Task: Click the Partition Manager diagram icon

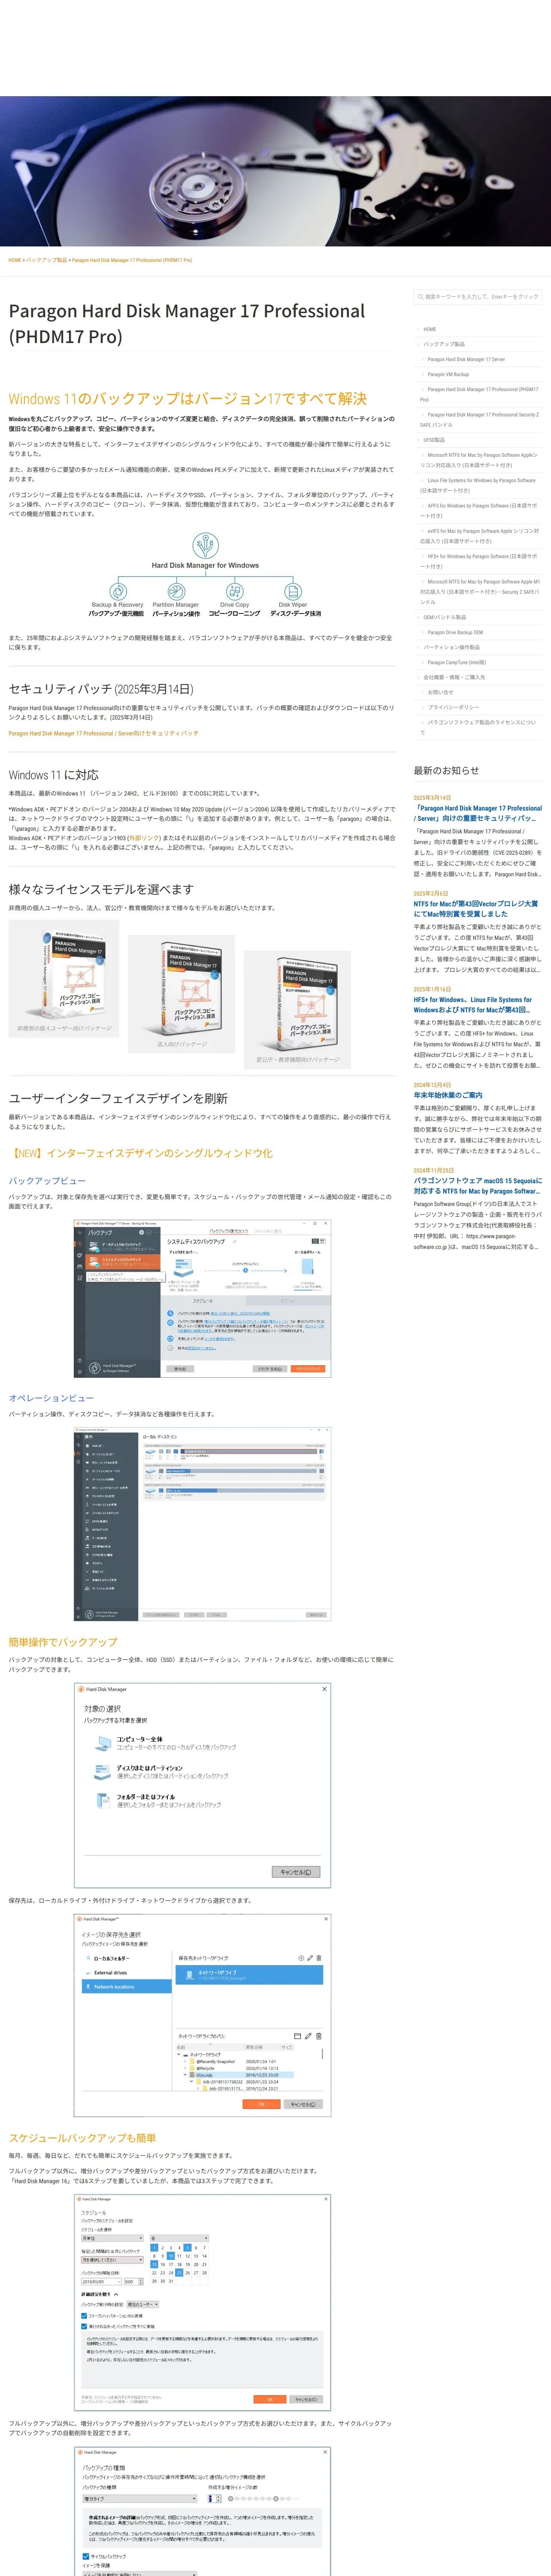Action: [x=176, y=591]
